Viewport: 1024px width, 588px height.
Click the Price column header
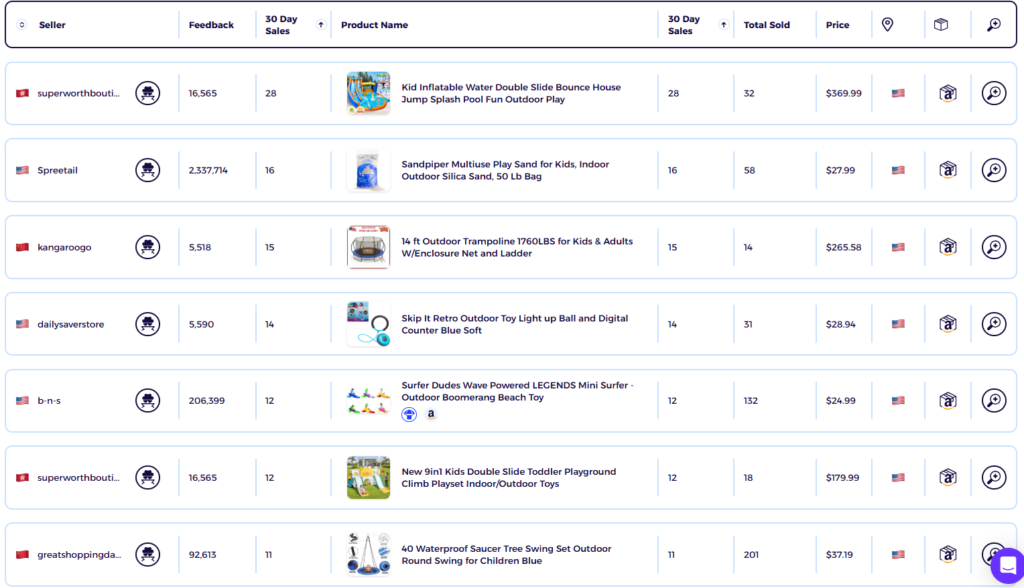point(837,25)
